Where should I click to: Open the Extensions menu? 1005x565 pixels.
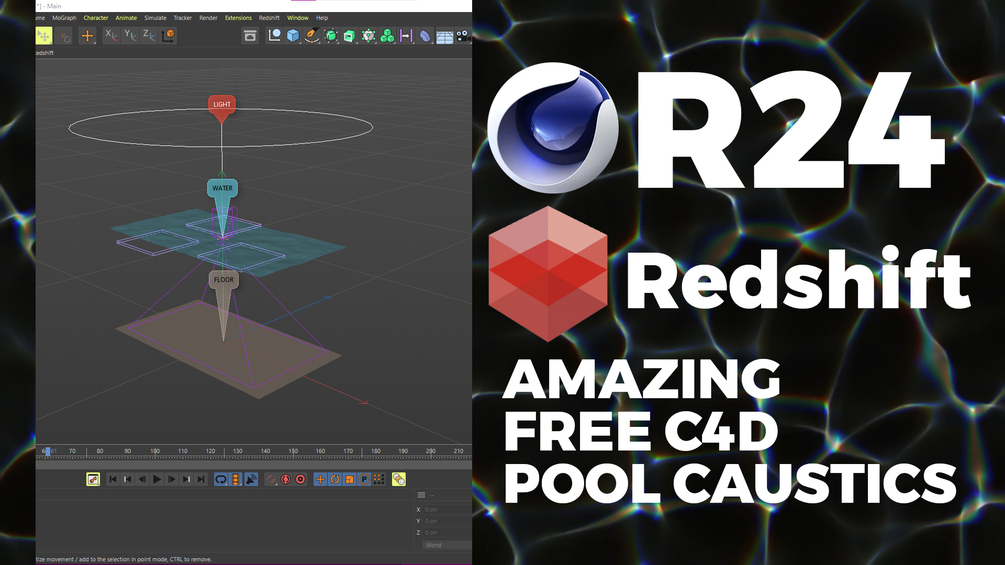[x=238, y=18]
